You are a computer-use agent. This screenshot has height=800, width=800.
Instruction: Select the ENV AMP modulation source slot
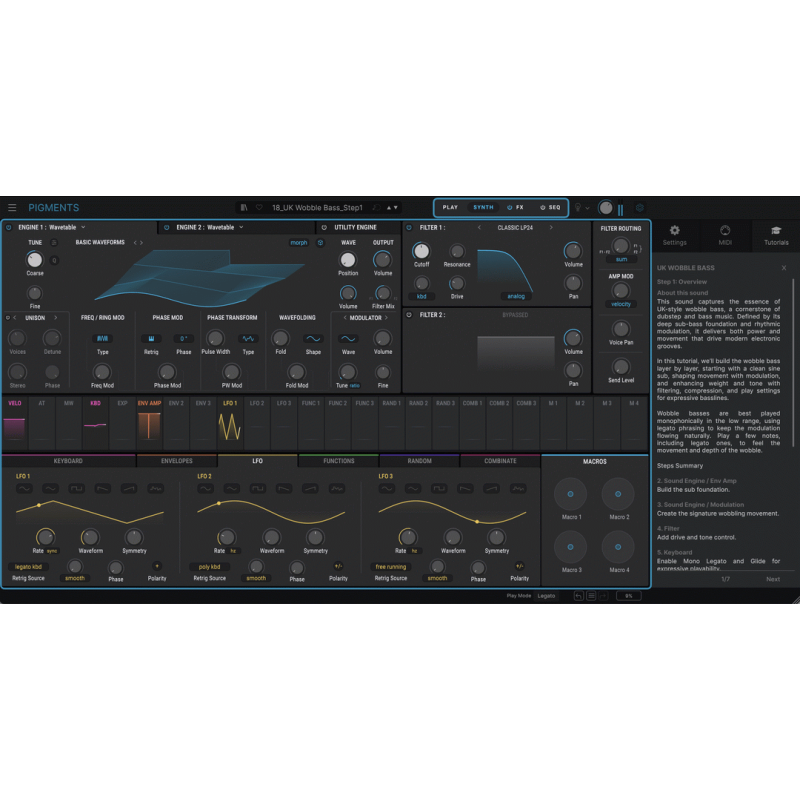pos(149,422)
